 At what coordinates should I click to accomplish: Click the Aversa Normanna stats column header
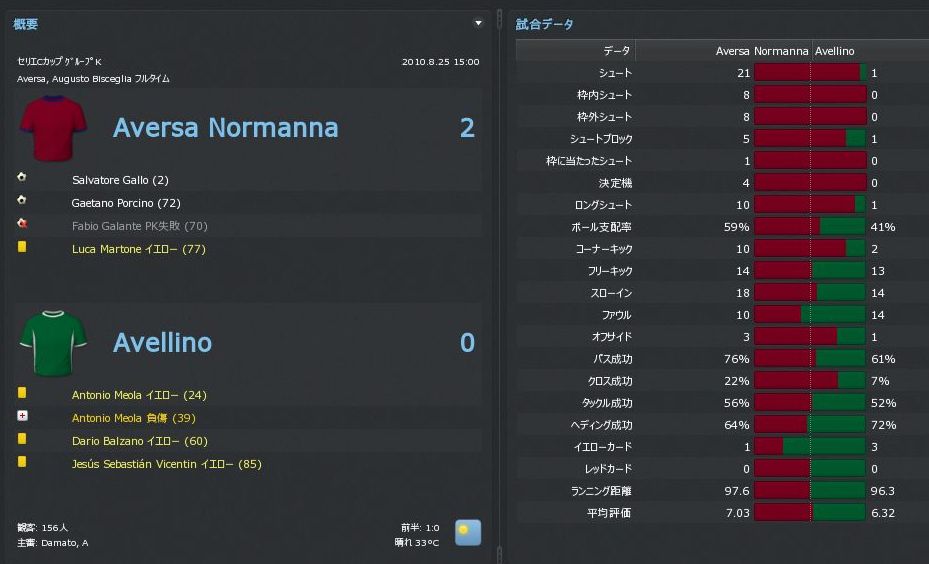tap(762, 51)
